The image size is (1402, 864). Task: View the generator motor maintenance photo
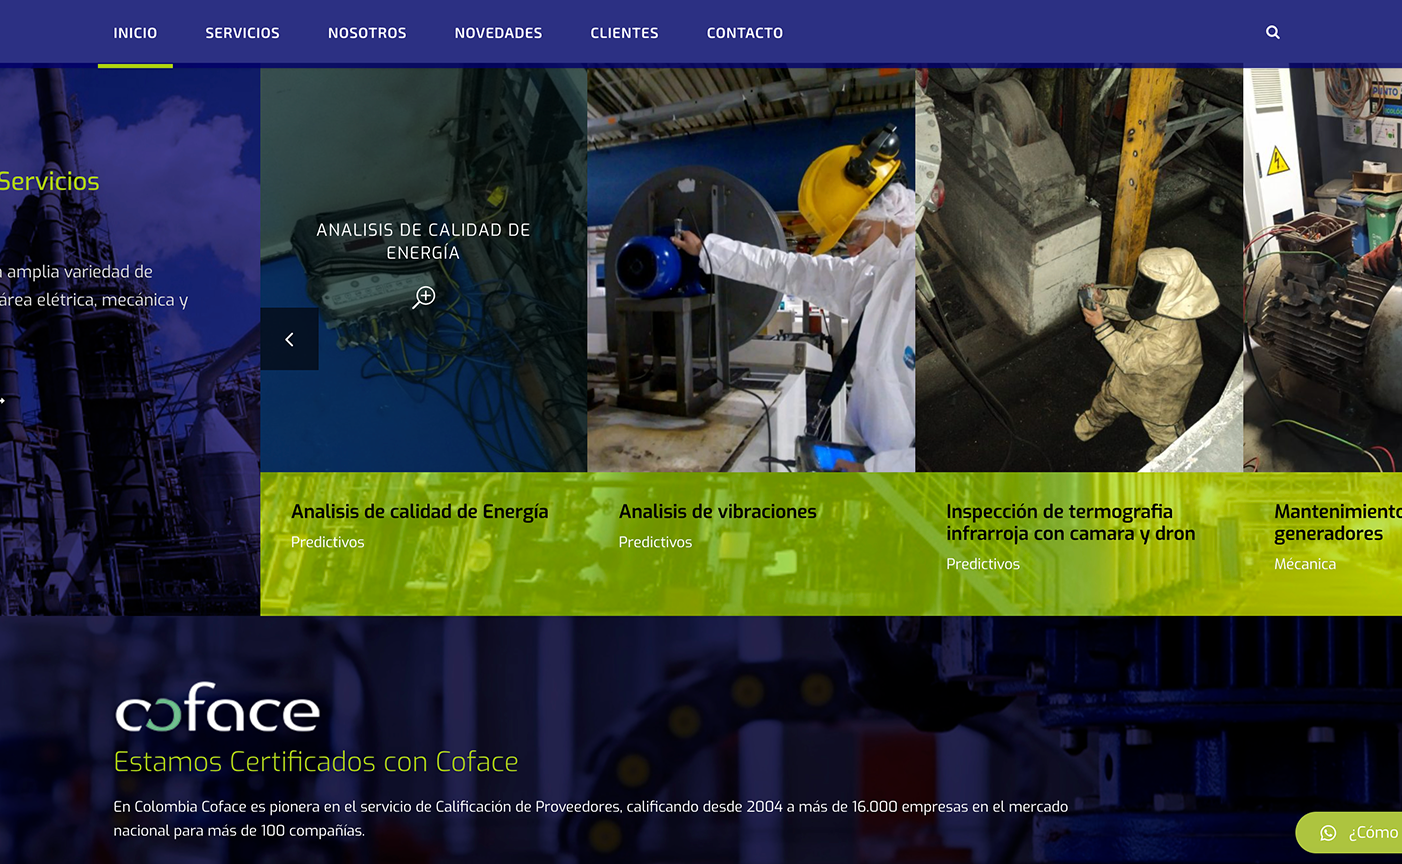[1322, 270]
